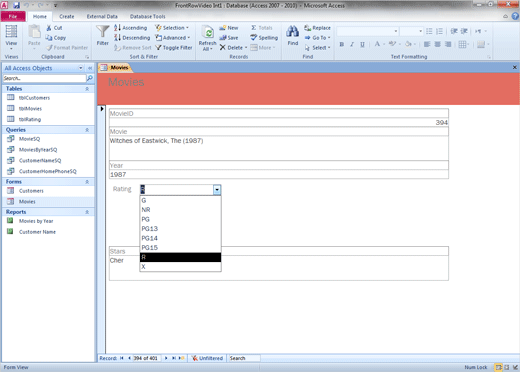Click Replace in Find group
The width and height of the screenshot is (520, 372).
point(317,28)
